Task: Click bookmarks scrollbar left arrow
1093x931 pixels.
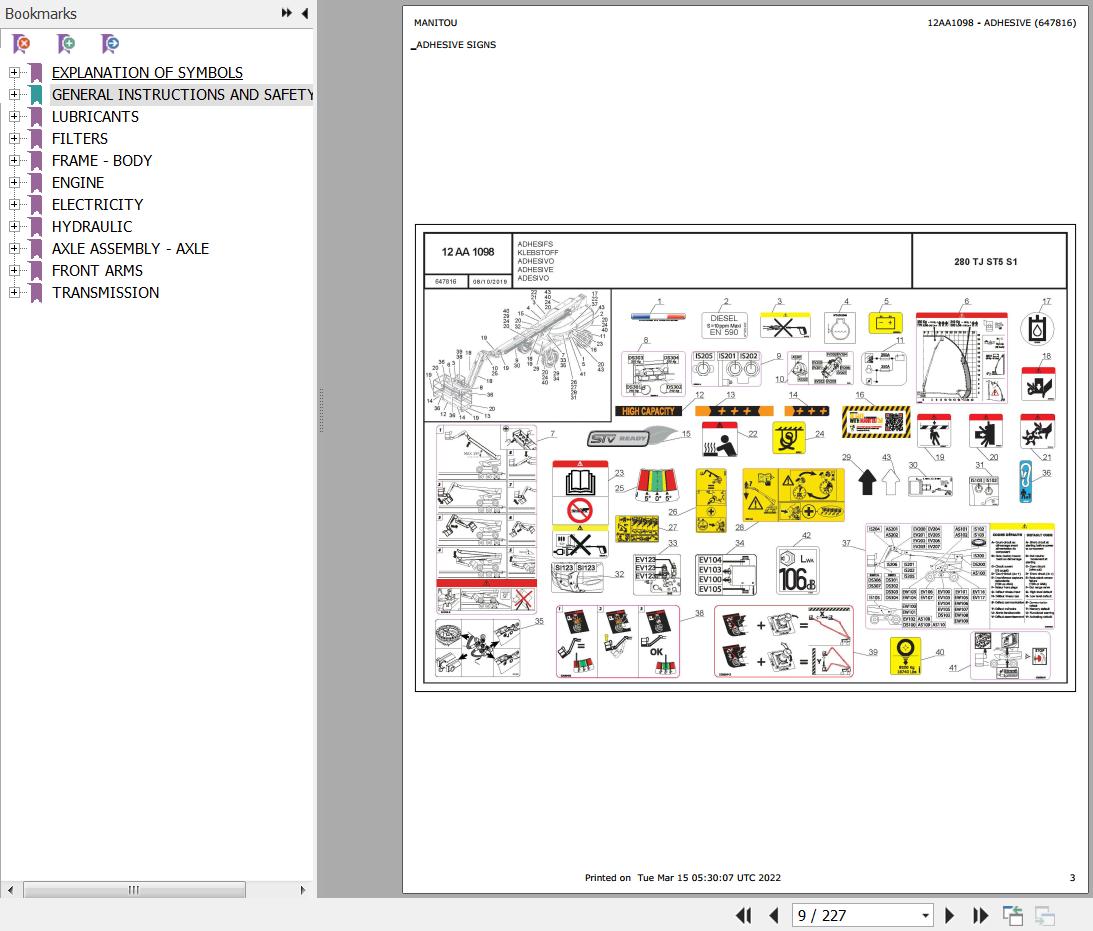Action: pos(10,890)
